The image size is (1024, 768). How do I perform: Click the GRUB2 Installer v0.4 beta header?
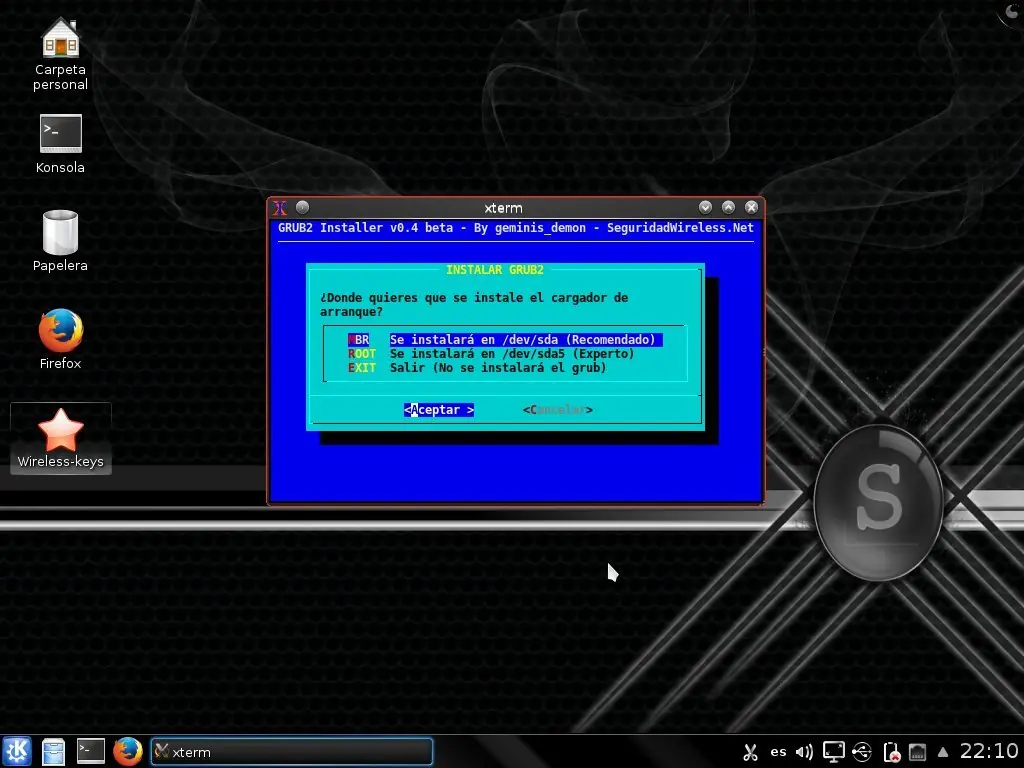[515, 228]
